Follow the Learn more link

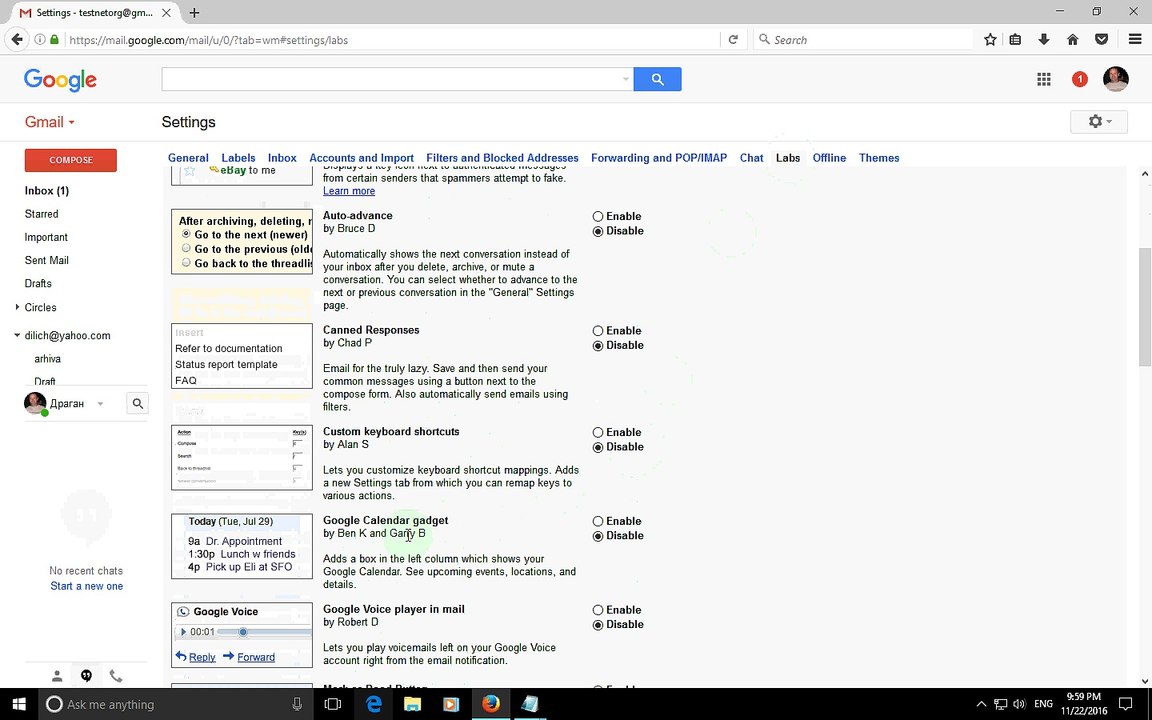coord(349,191)
